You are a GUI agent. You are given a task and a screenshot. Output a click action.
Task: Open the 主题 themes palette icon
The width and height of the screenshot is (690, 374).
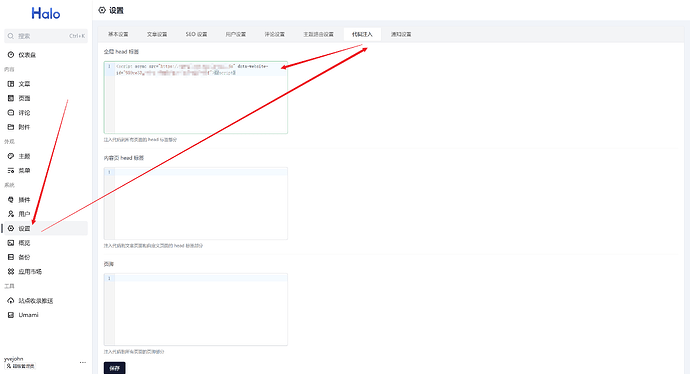pos(11,156)
